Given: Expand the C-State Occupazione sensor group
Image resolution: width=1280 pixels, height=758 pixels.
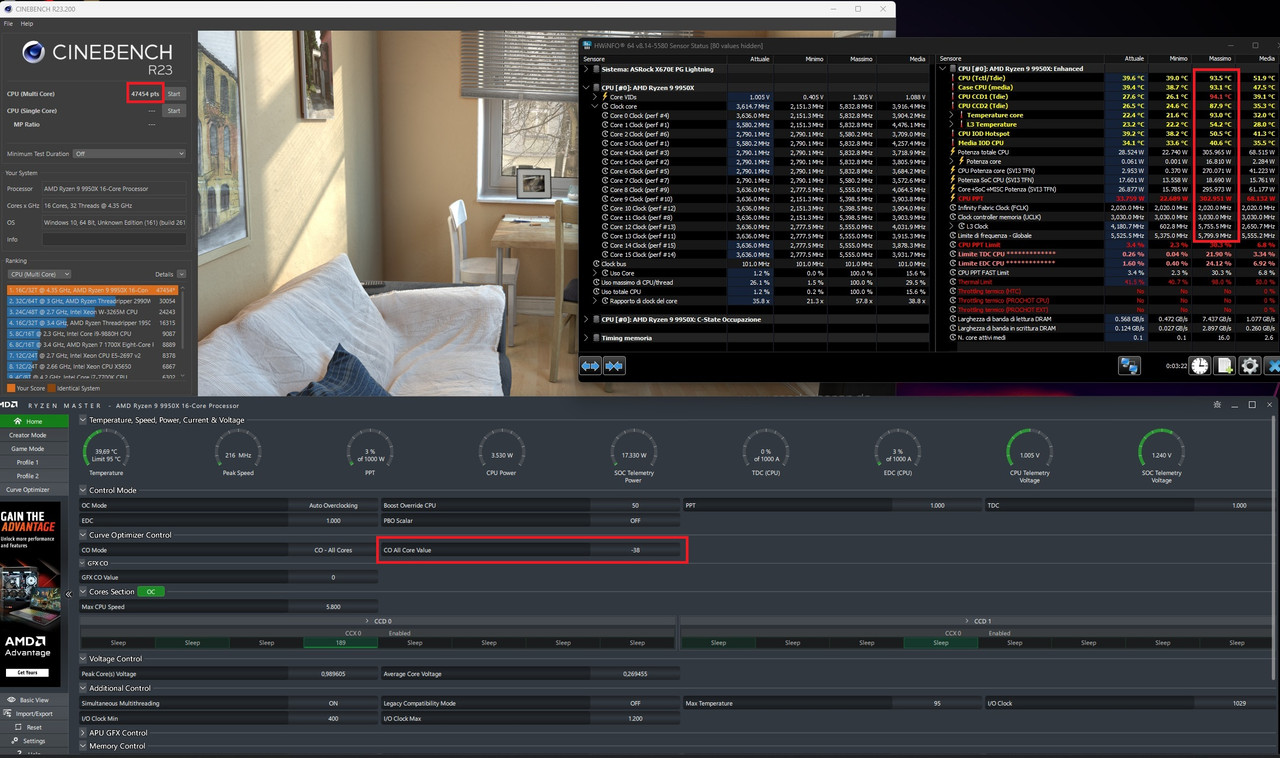Looking at the screenshot, I should coord(588,319).
